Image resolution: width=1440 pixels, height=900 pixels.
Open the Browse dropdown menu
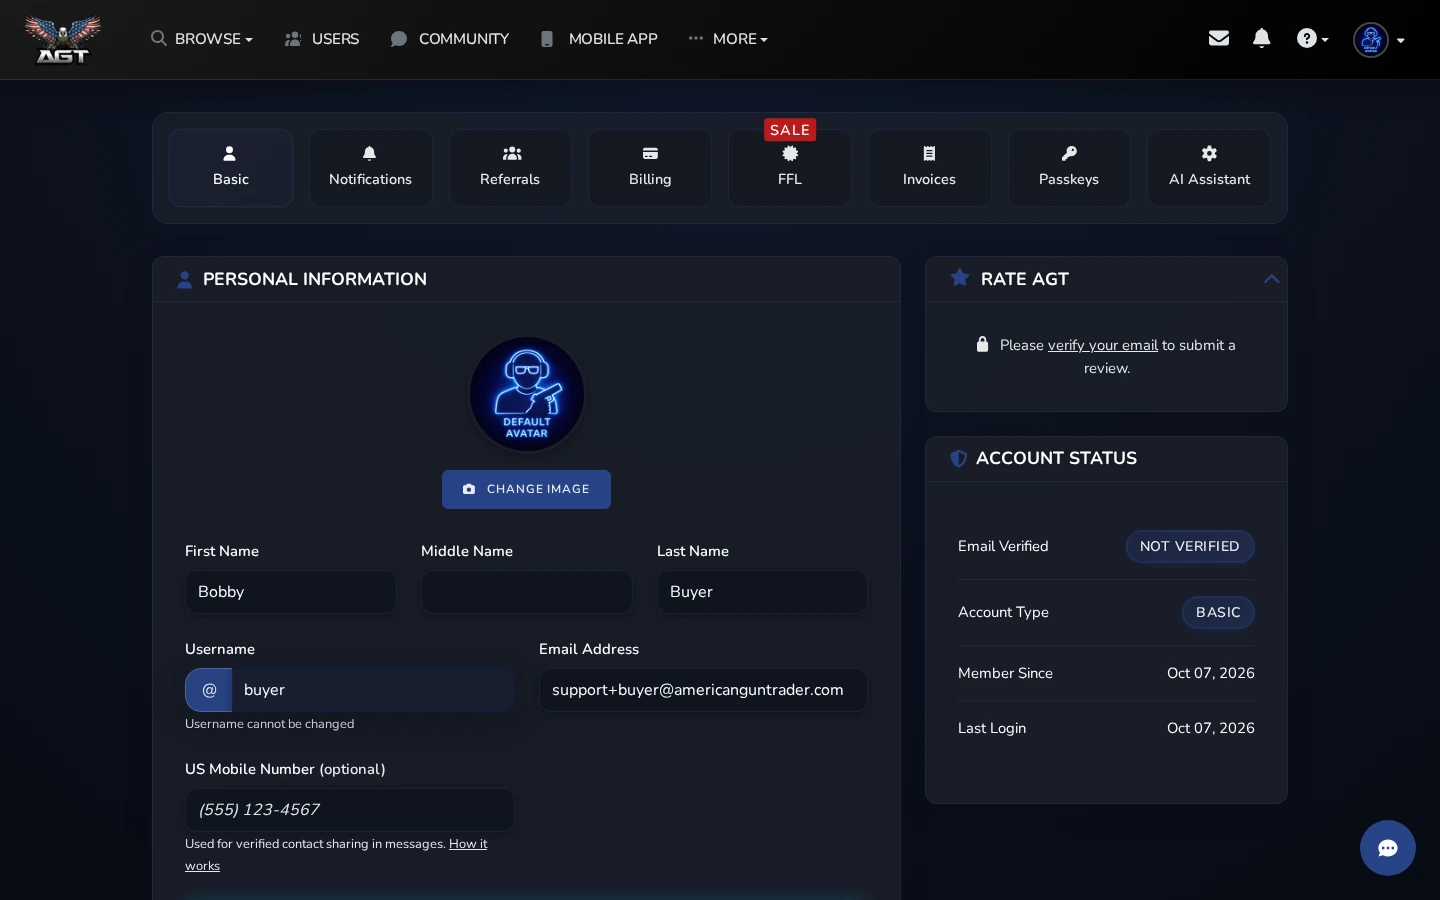coord(201,39)
